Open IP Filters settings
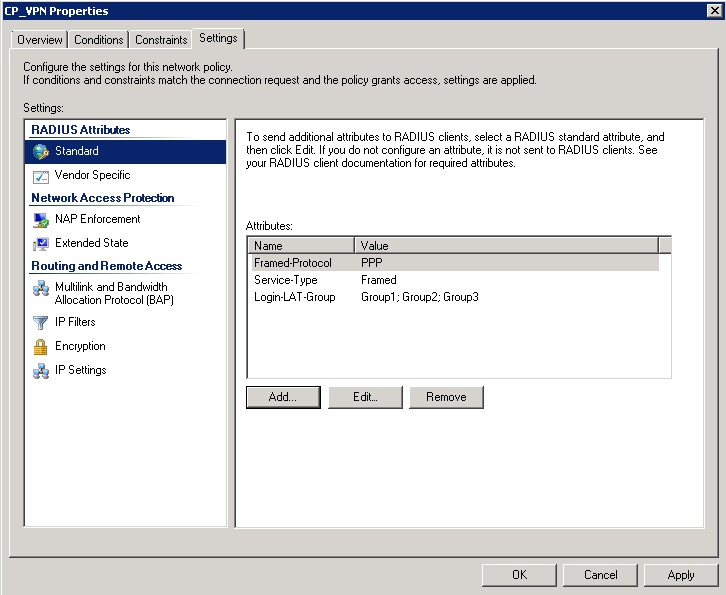This screenshot has height=595, width=726. tap(125, 322)
